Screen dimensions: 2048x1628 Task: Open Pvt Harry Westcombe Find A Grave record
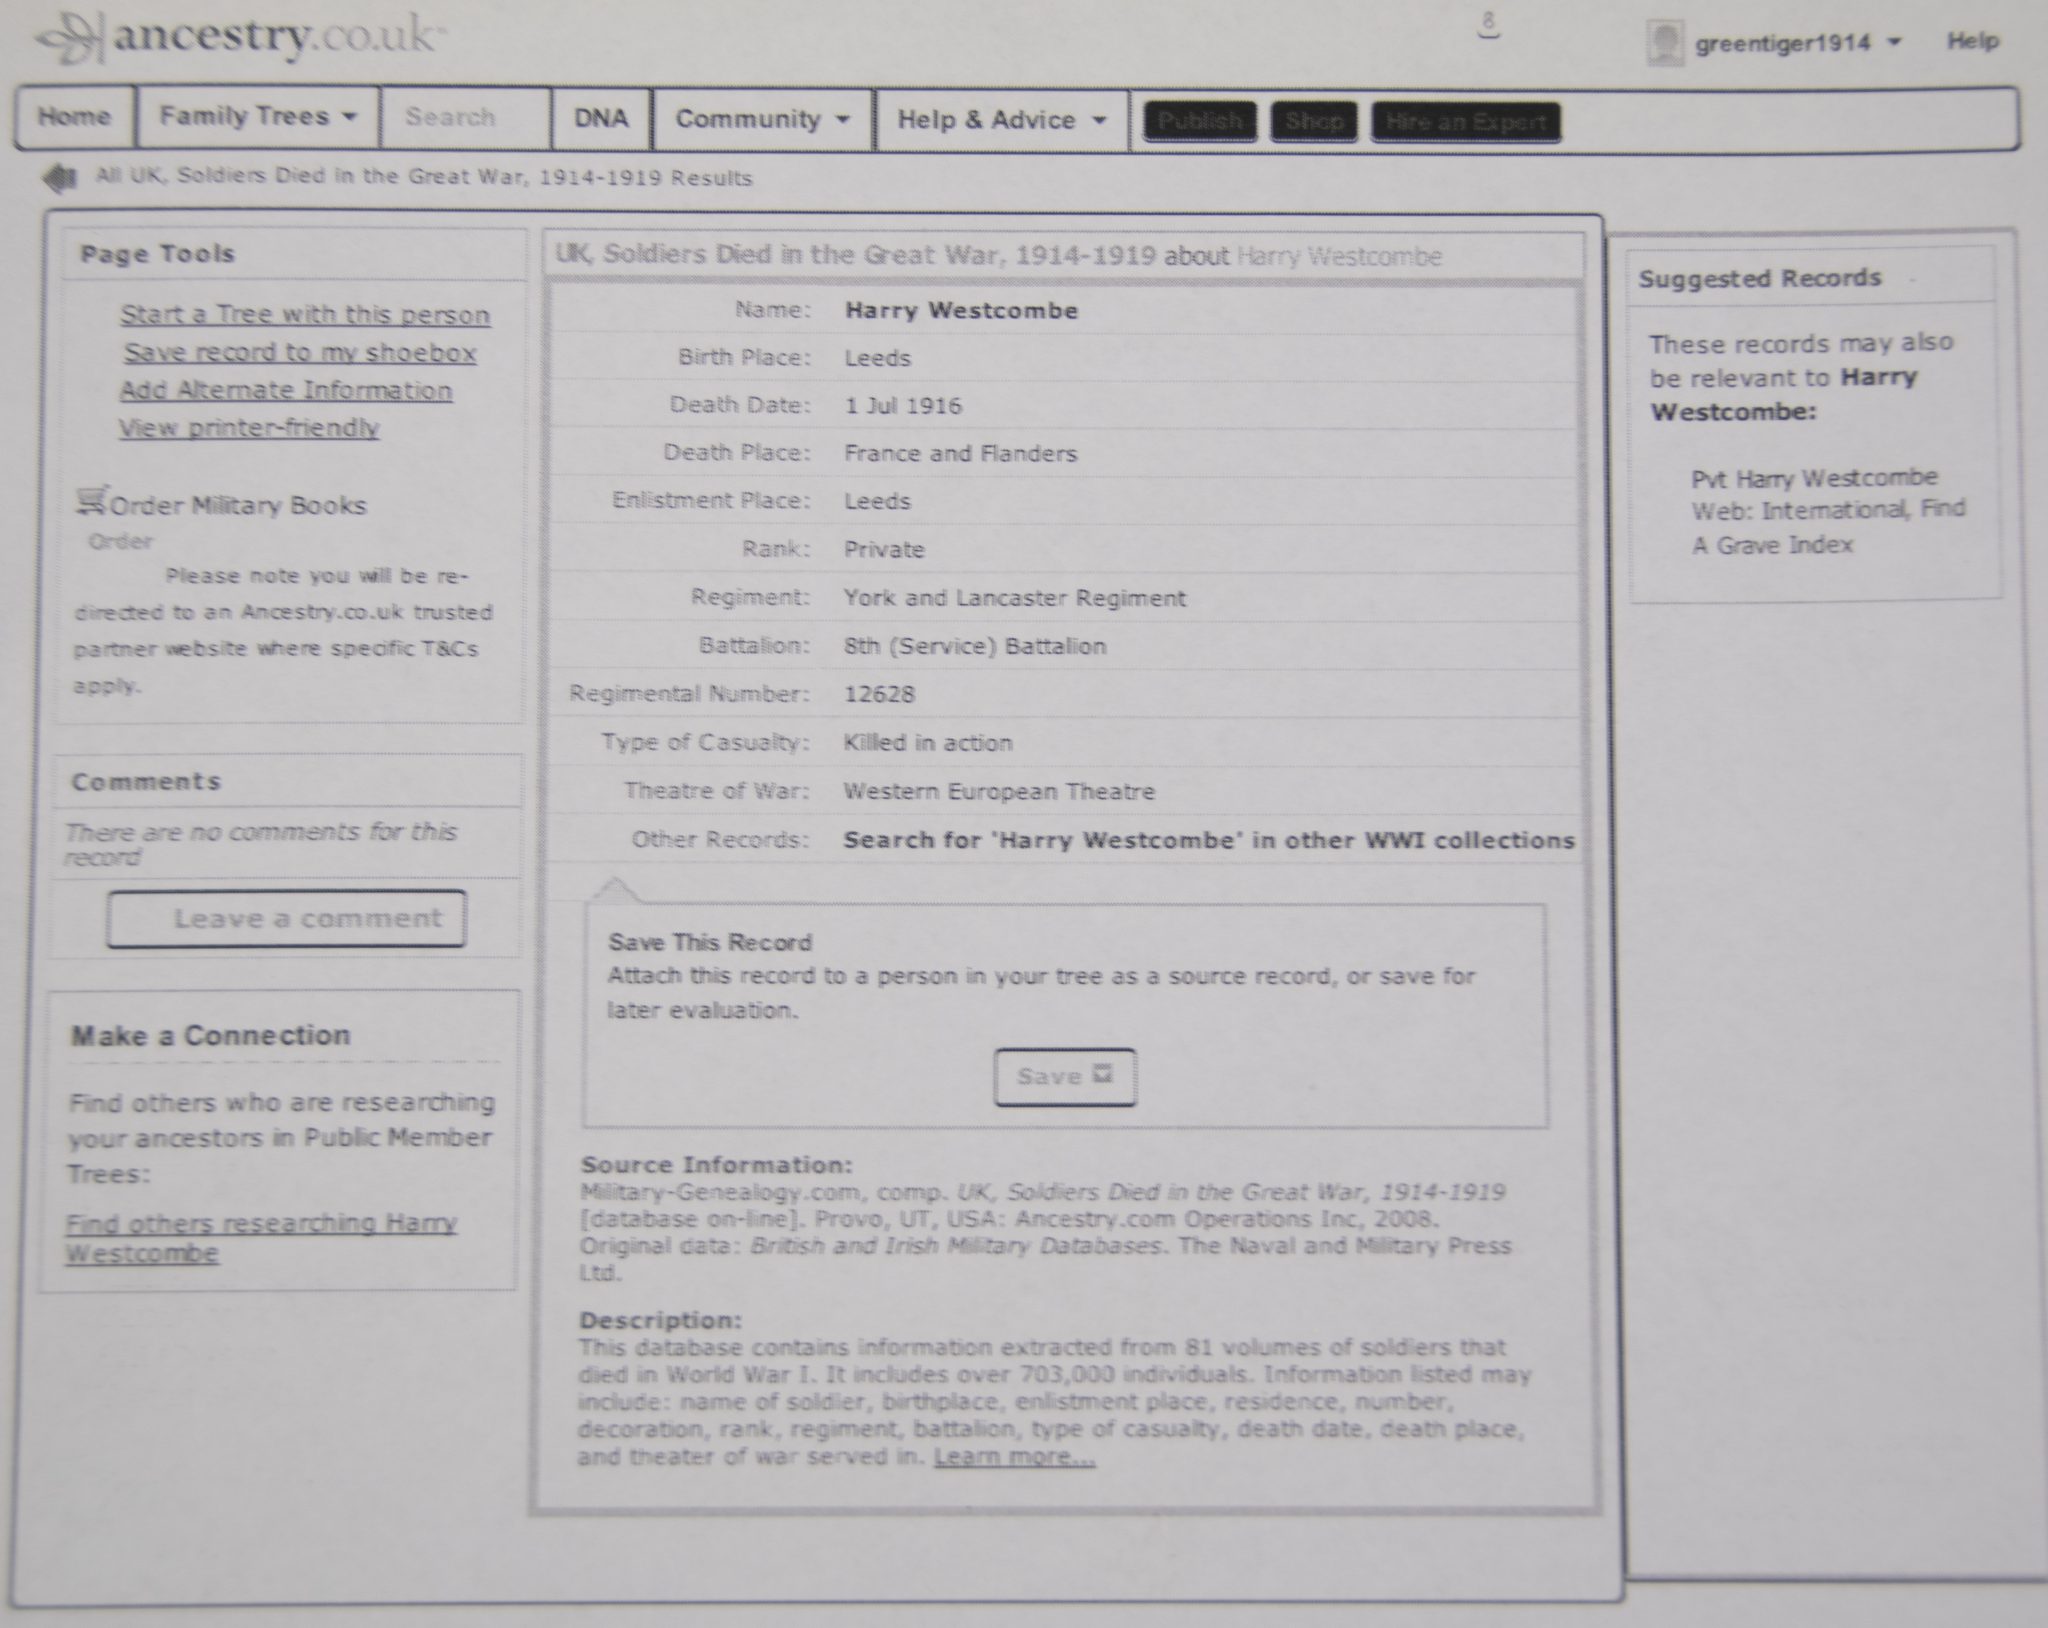(1814, 479)
